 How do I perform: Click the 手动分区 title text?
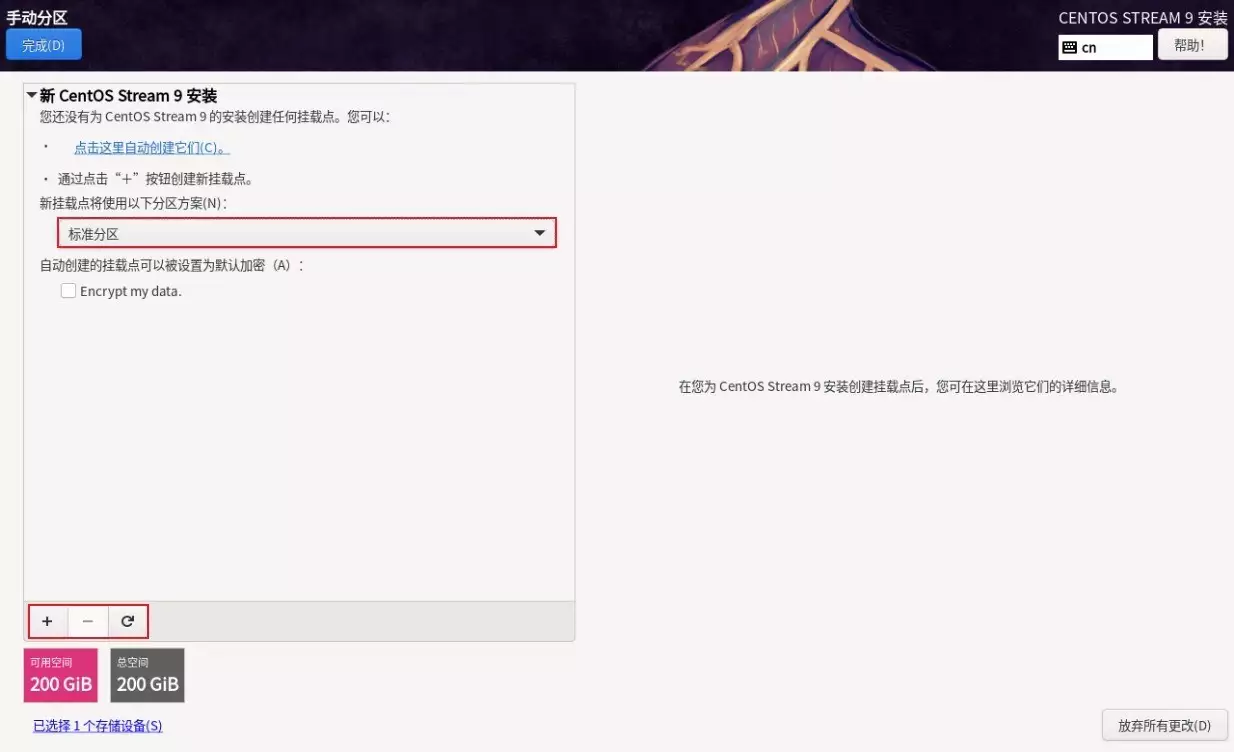coord(37,17)
